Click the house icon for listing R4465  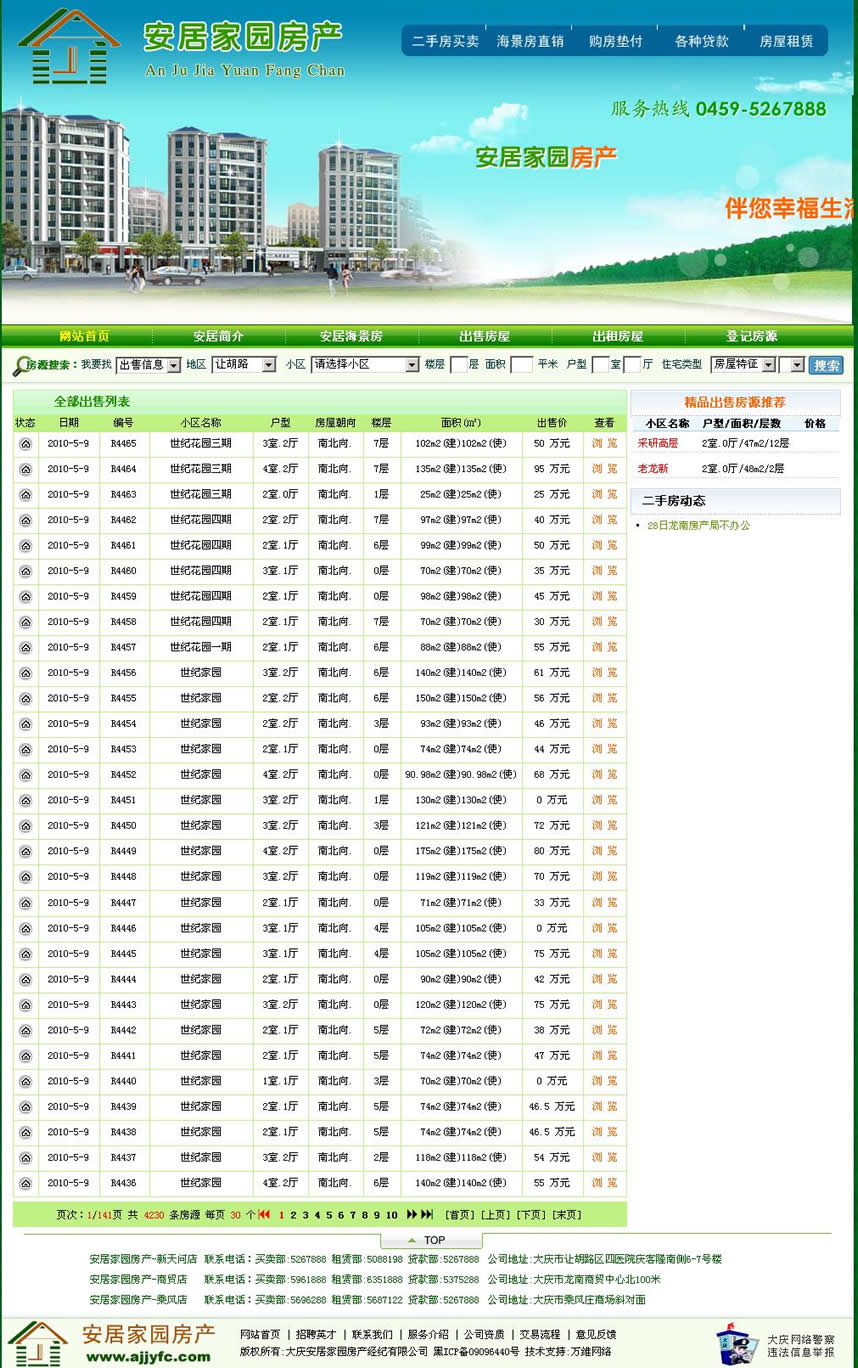pos(25,444)
